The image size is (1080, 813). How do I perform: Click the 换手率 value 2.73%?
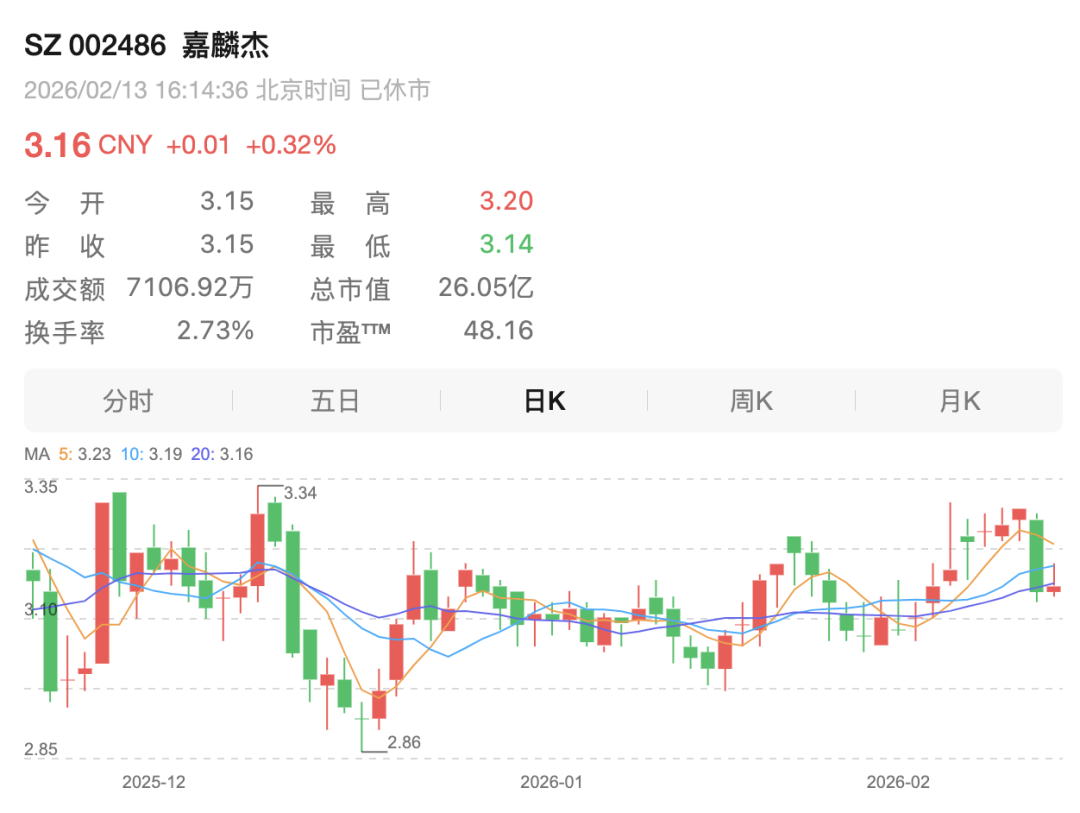pyautogui.click(x=216, y=331)
